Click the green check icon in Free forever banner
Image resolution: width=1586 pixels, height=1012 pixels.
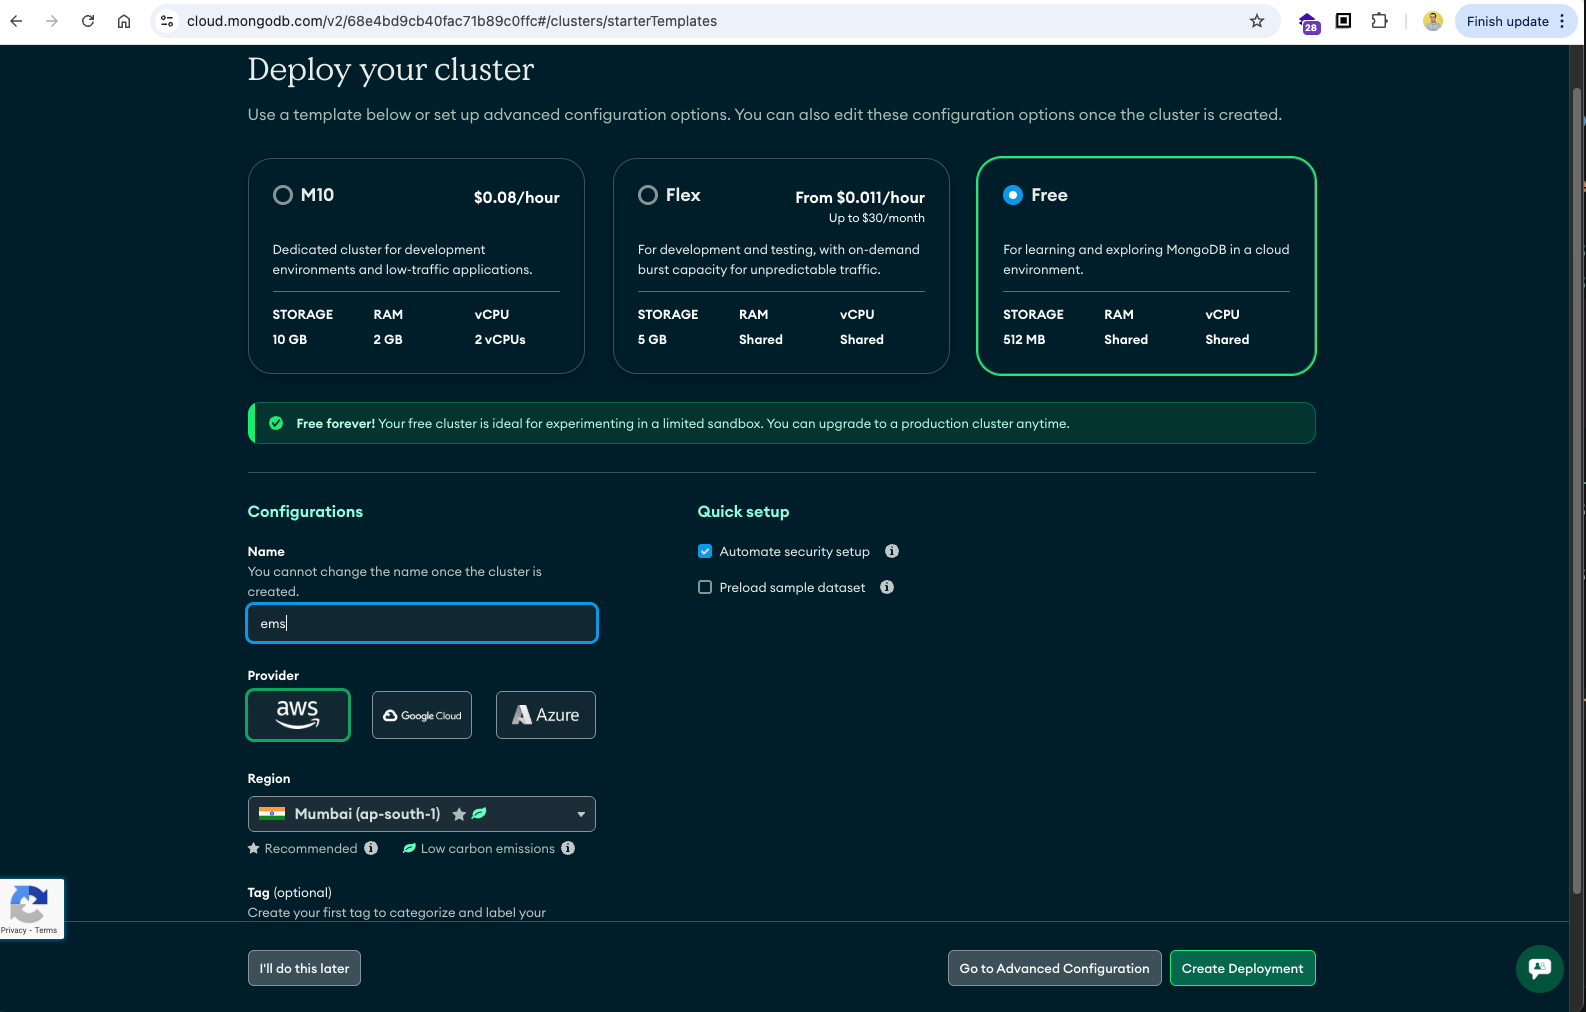coord(276,423)
